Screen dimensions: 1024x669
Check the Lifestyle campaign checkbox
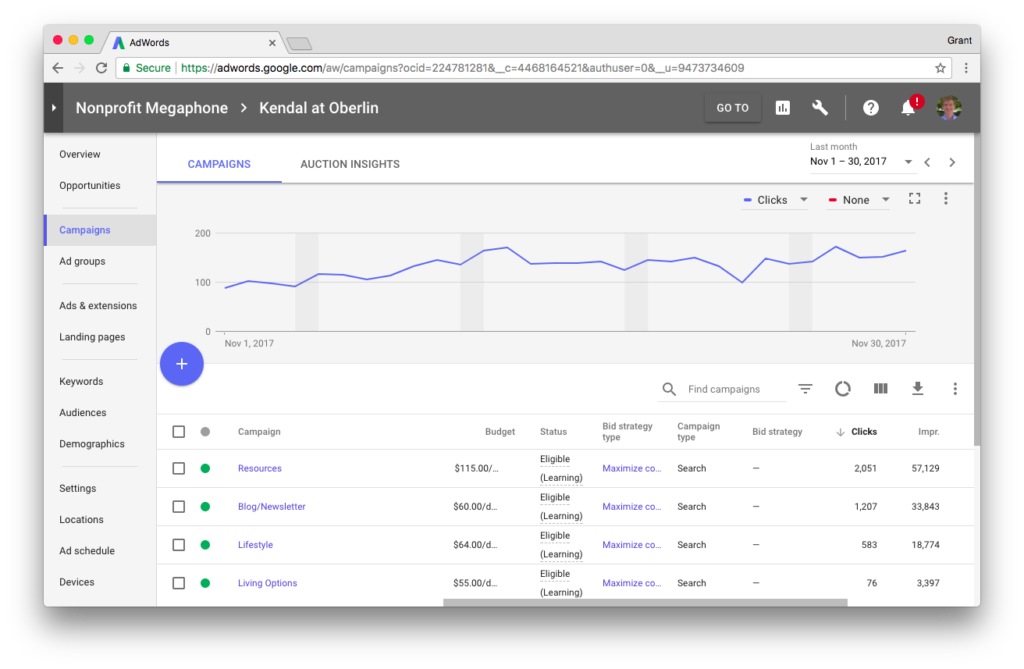pyautogui.click(x=179, y=545)
